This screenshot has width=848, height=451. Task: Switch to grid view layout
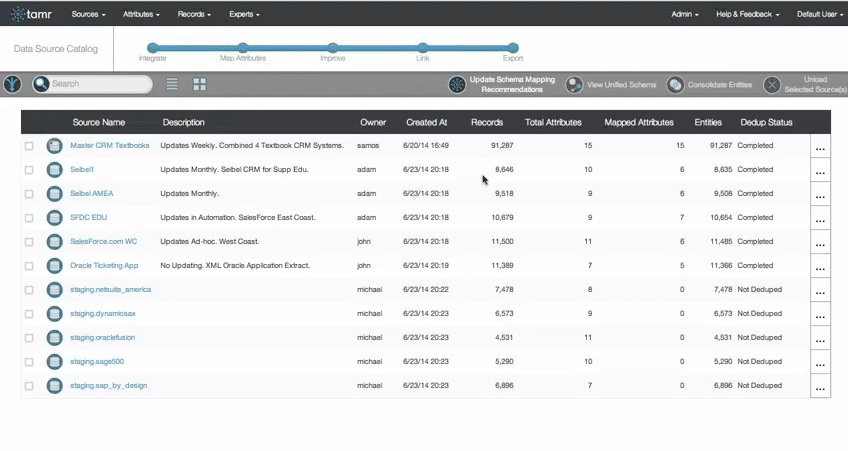click(x=199, y=85)
